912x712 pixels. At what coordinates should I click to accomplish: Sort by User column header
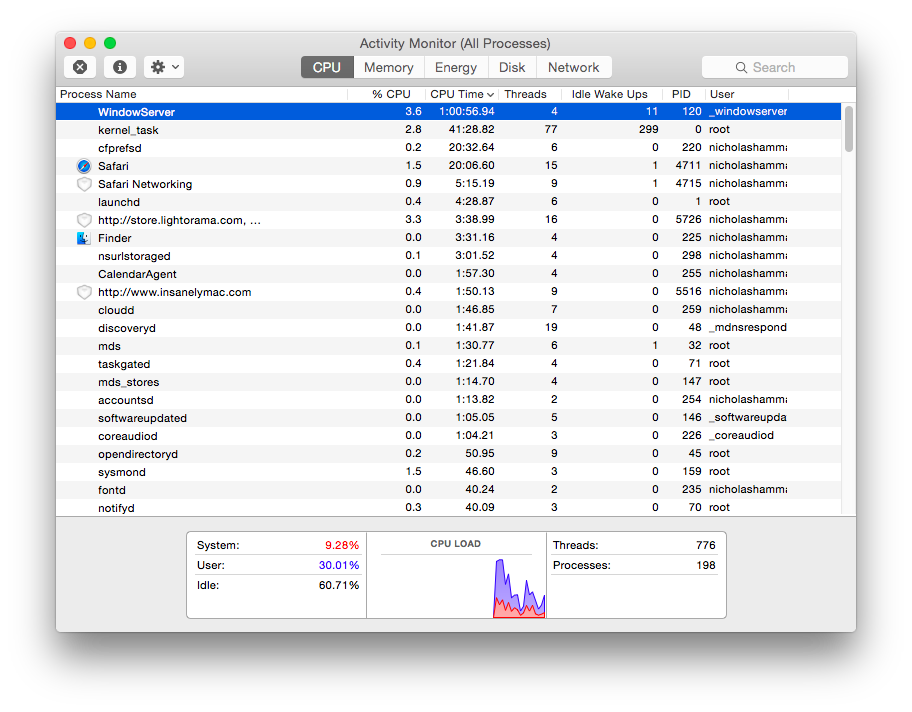[x=747, y=94]
